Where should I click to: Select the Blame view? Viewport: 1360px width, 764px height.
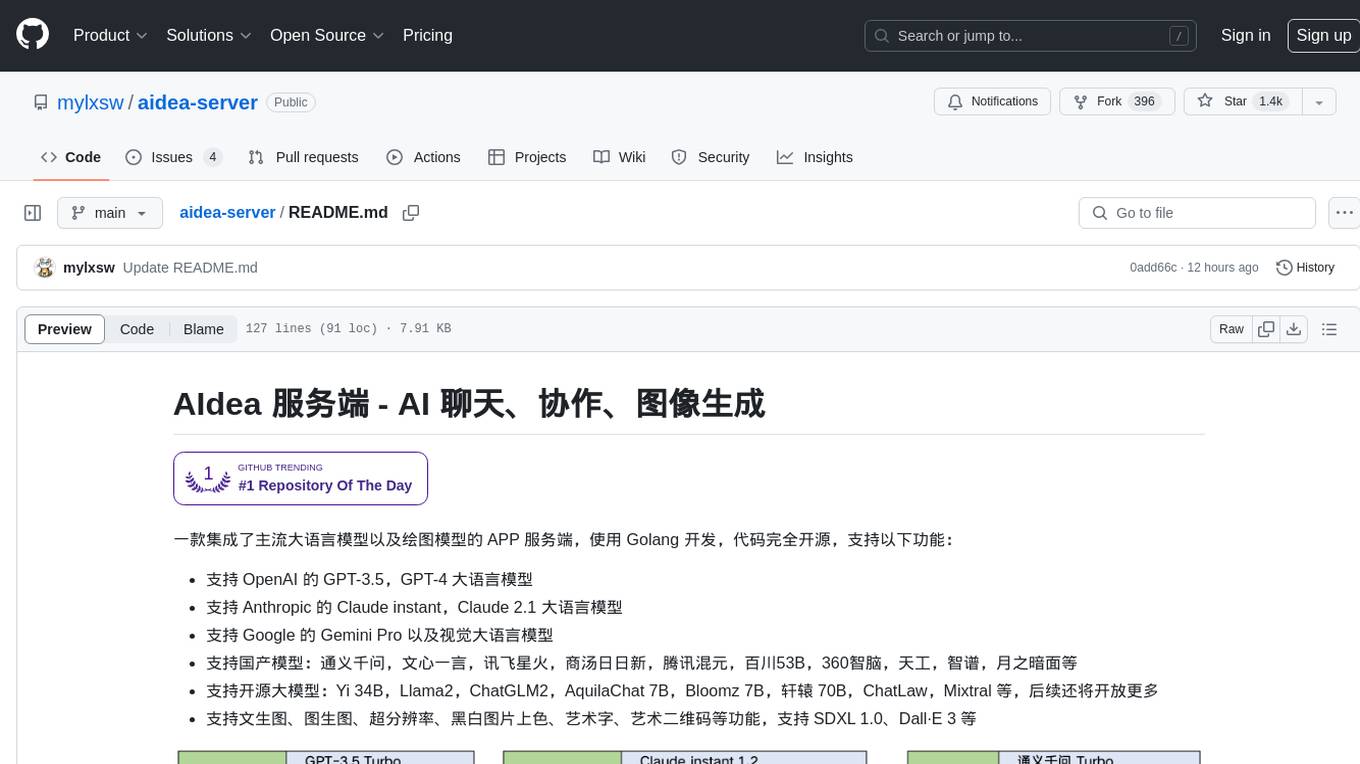203,329
